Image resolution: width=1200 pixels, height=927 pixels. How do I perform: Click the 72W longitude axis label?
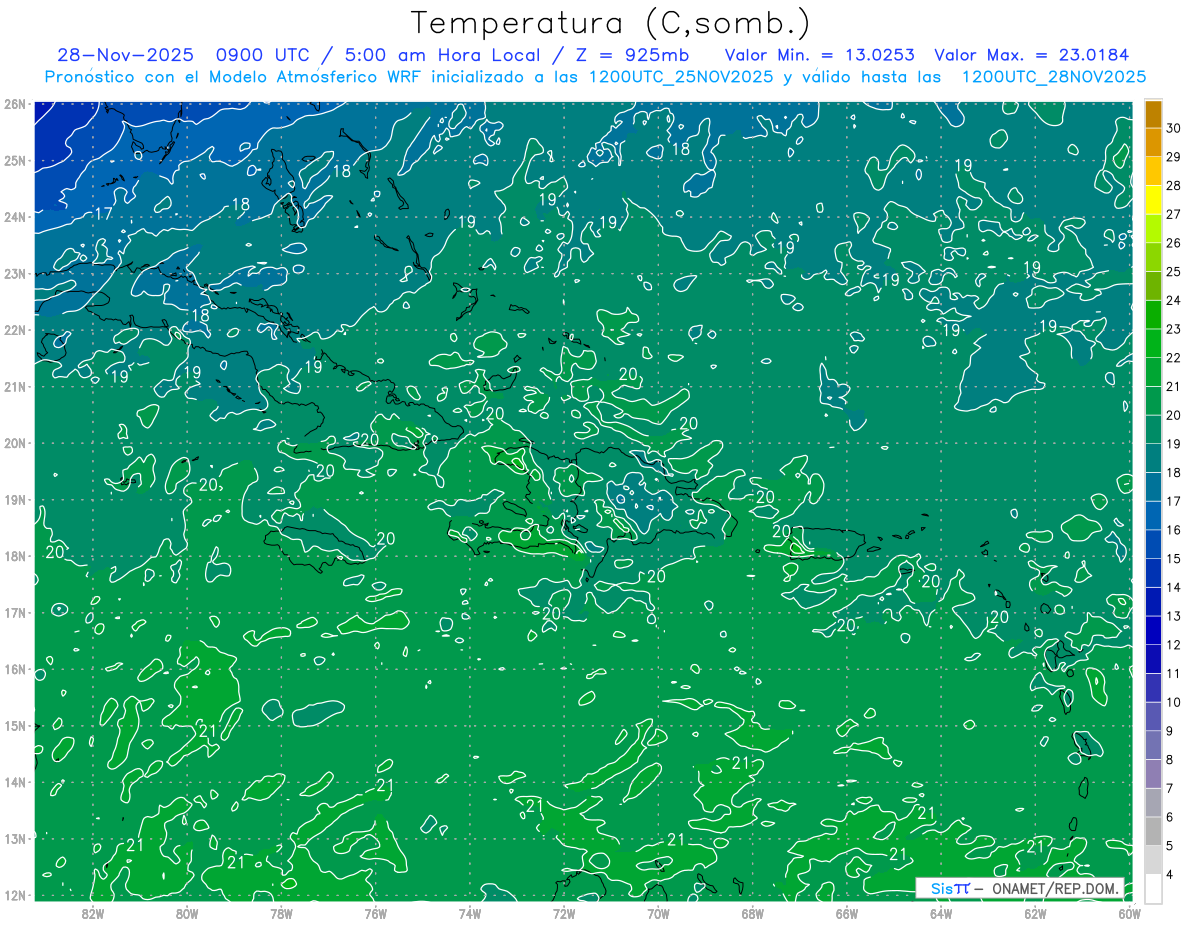[564, 912]
